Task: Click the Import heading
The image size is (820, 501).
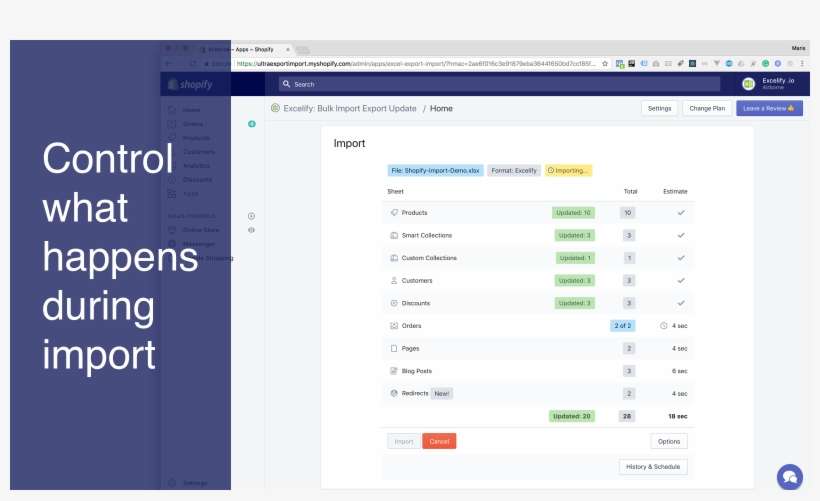Action: 349,143
